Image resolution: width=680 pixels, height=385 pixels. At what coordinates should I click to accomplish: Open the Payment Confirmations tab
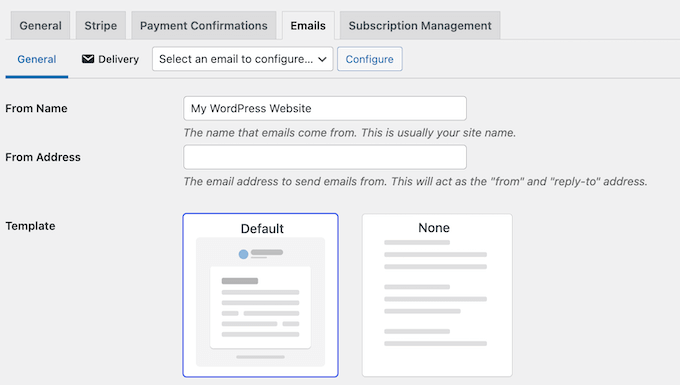point(203,26)
